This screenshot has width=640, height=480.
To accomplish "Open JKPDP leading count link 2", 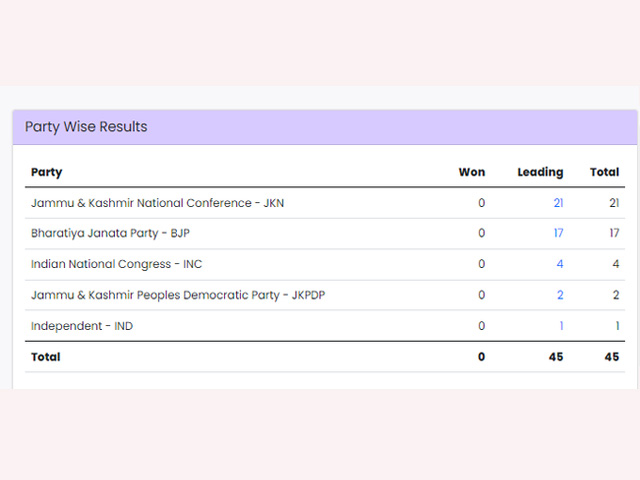I will [560, 295].
